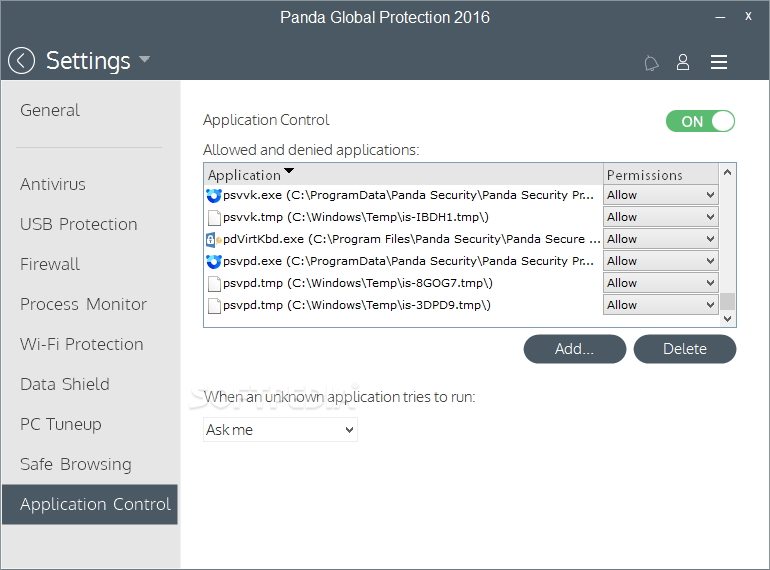The image size is (770, 570).
Task: Open the Antivirus settings section
Action: (53, 185)
